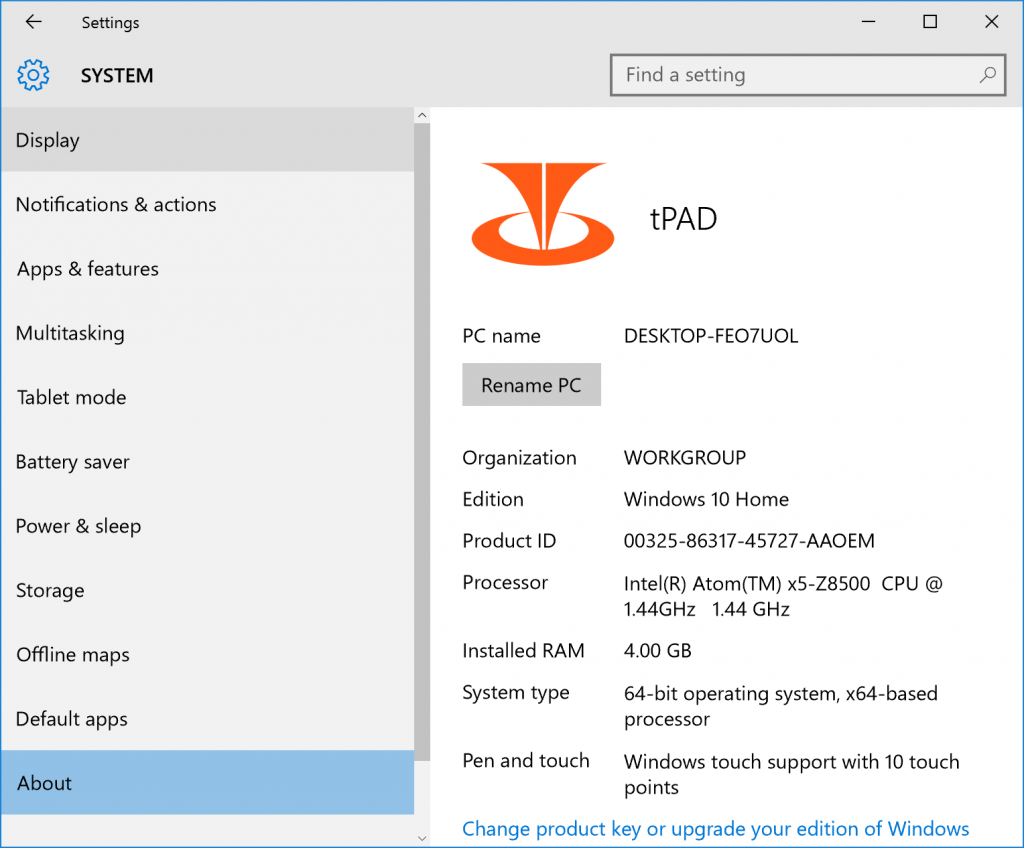The image size is (1024, 848).
Task: Open the Display settings page
Action: 208,140
